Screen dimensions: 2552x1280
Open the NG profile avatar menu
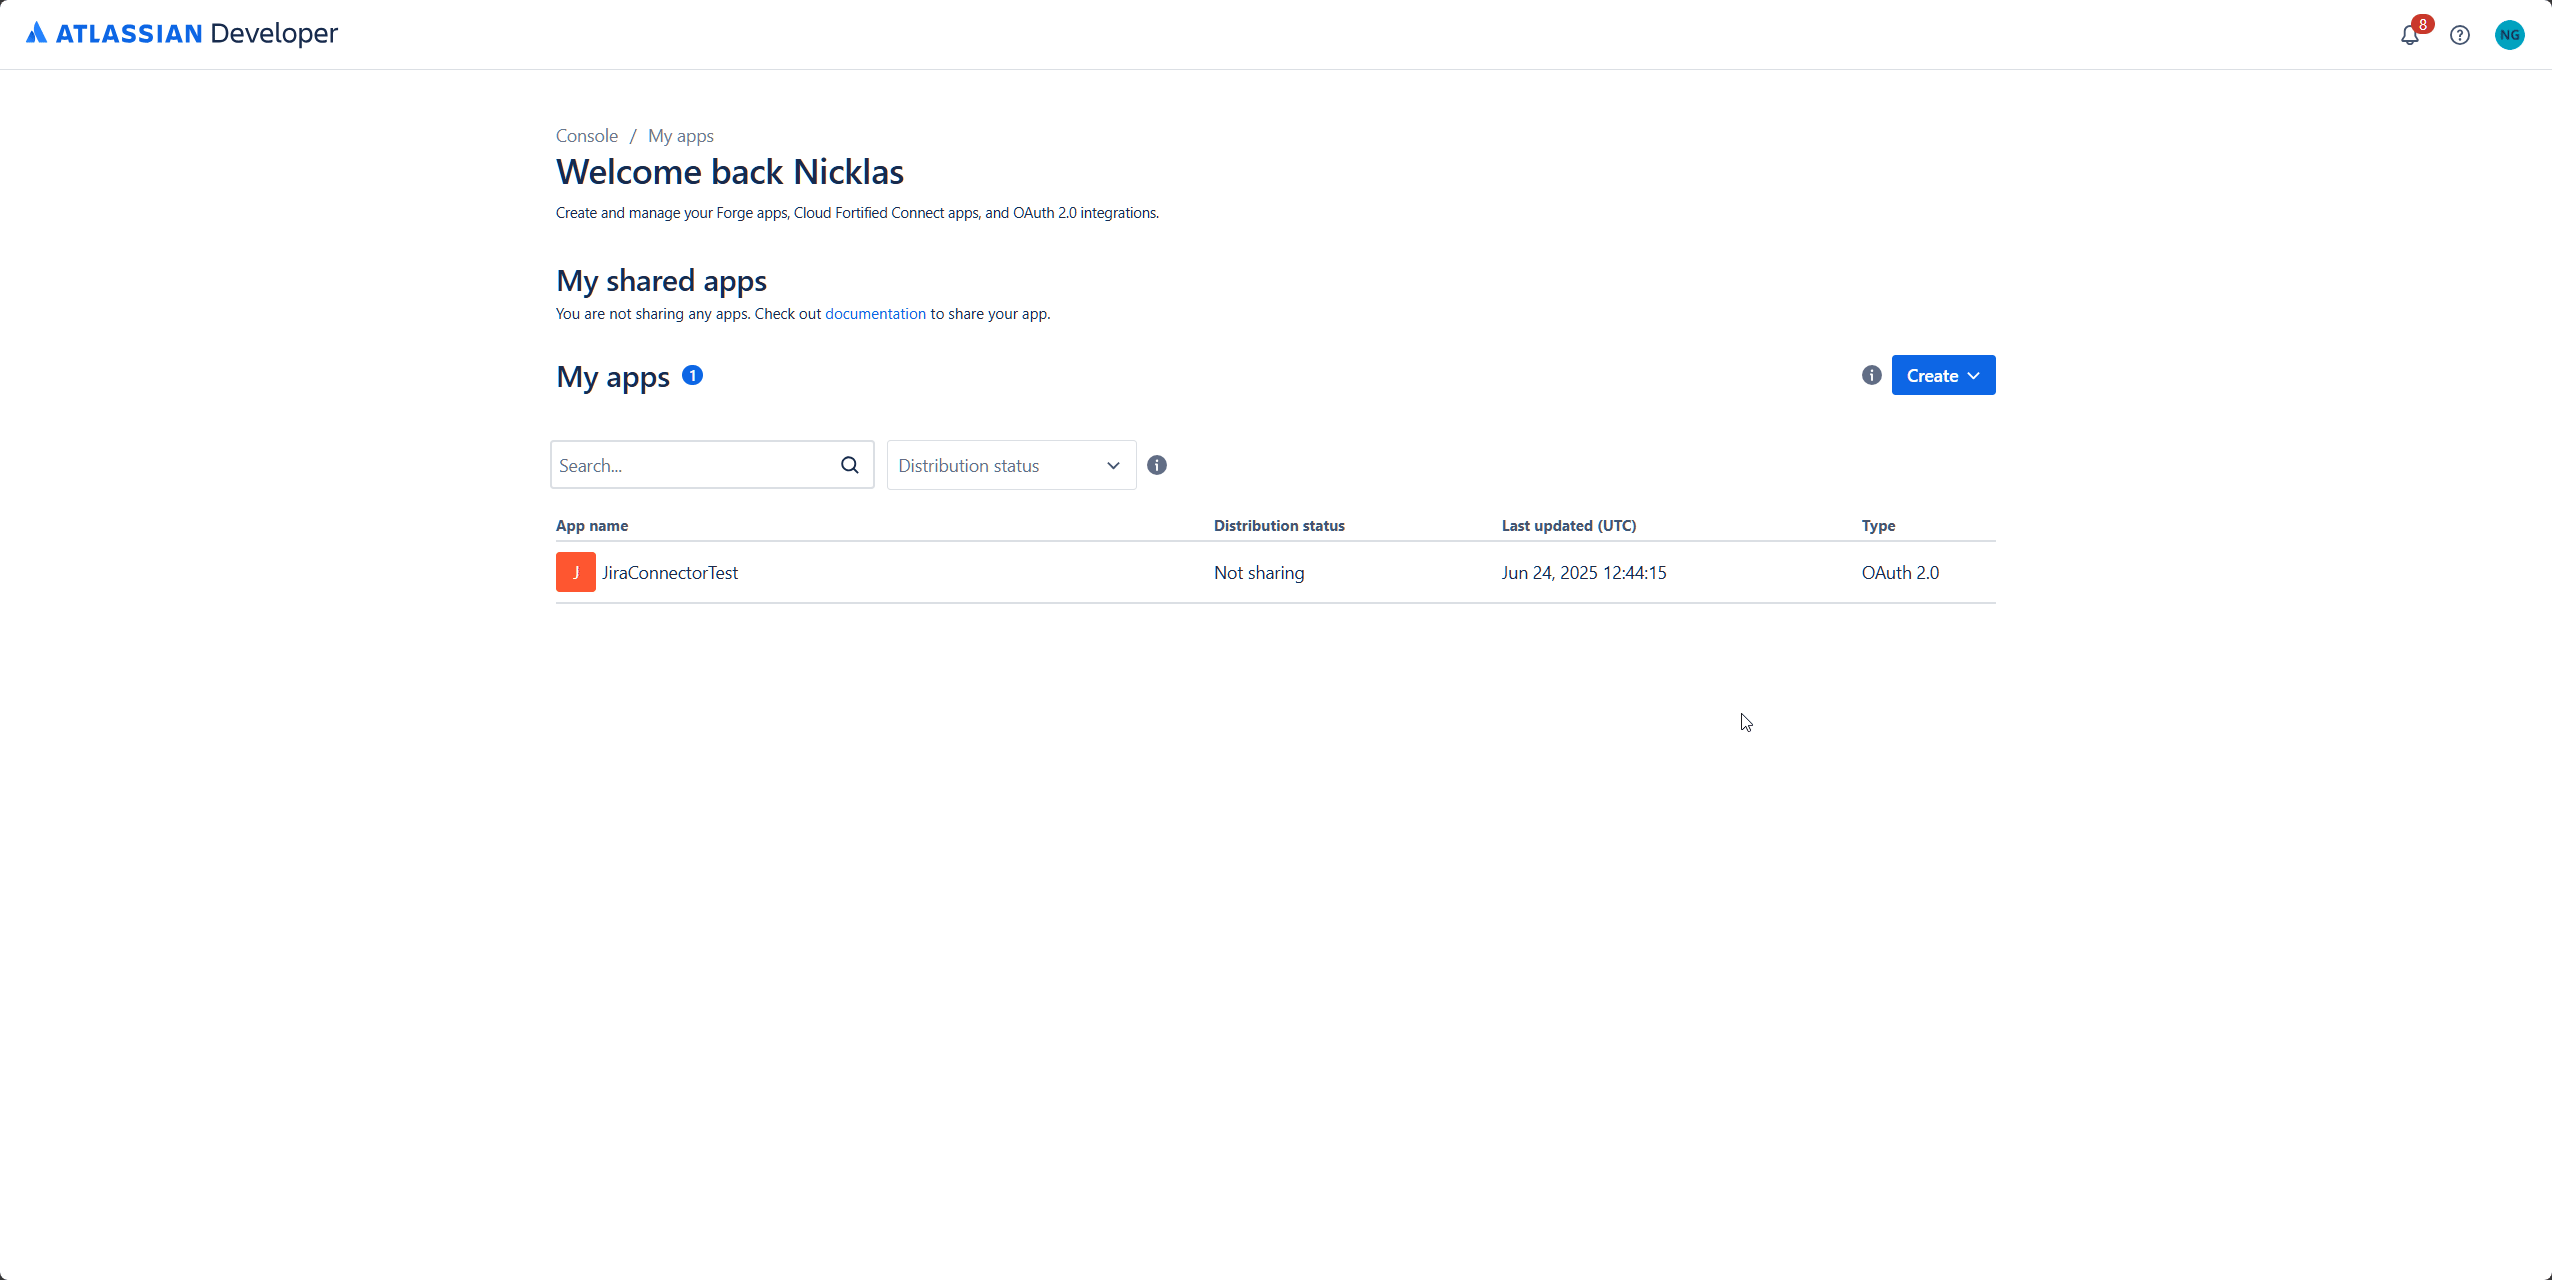2509,36
